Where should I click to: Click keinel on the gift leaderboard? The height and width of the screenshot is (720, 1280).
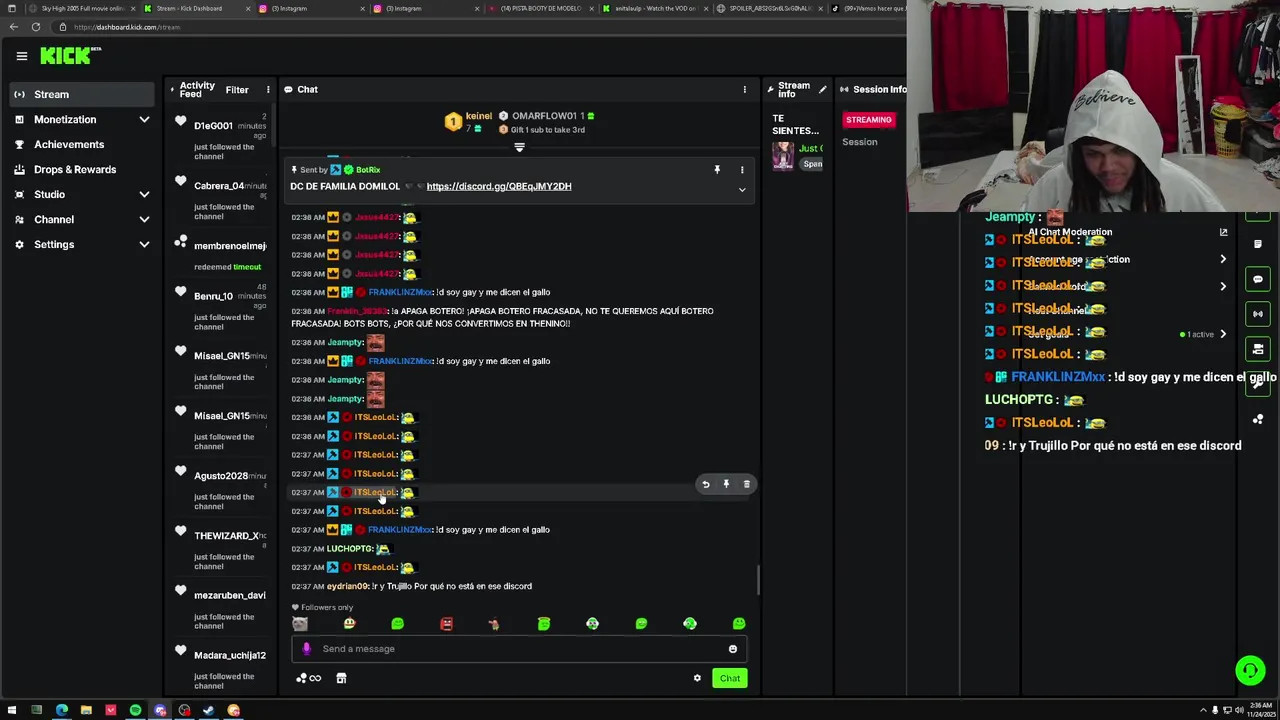479,116
